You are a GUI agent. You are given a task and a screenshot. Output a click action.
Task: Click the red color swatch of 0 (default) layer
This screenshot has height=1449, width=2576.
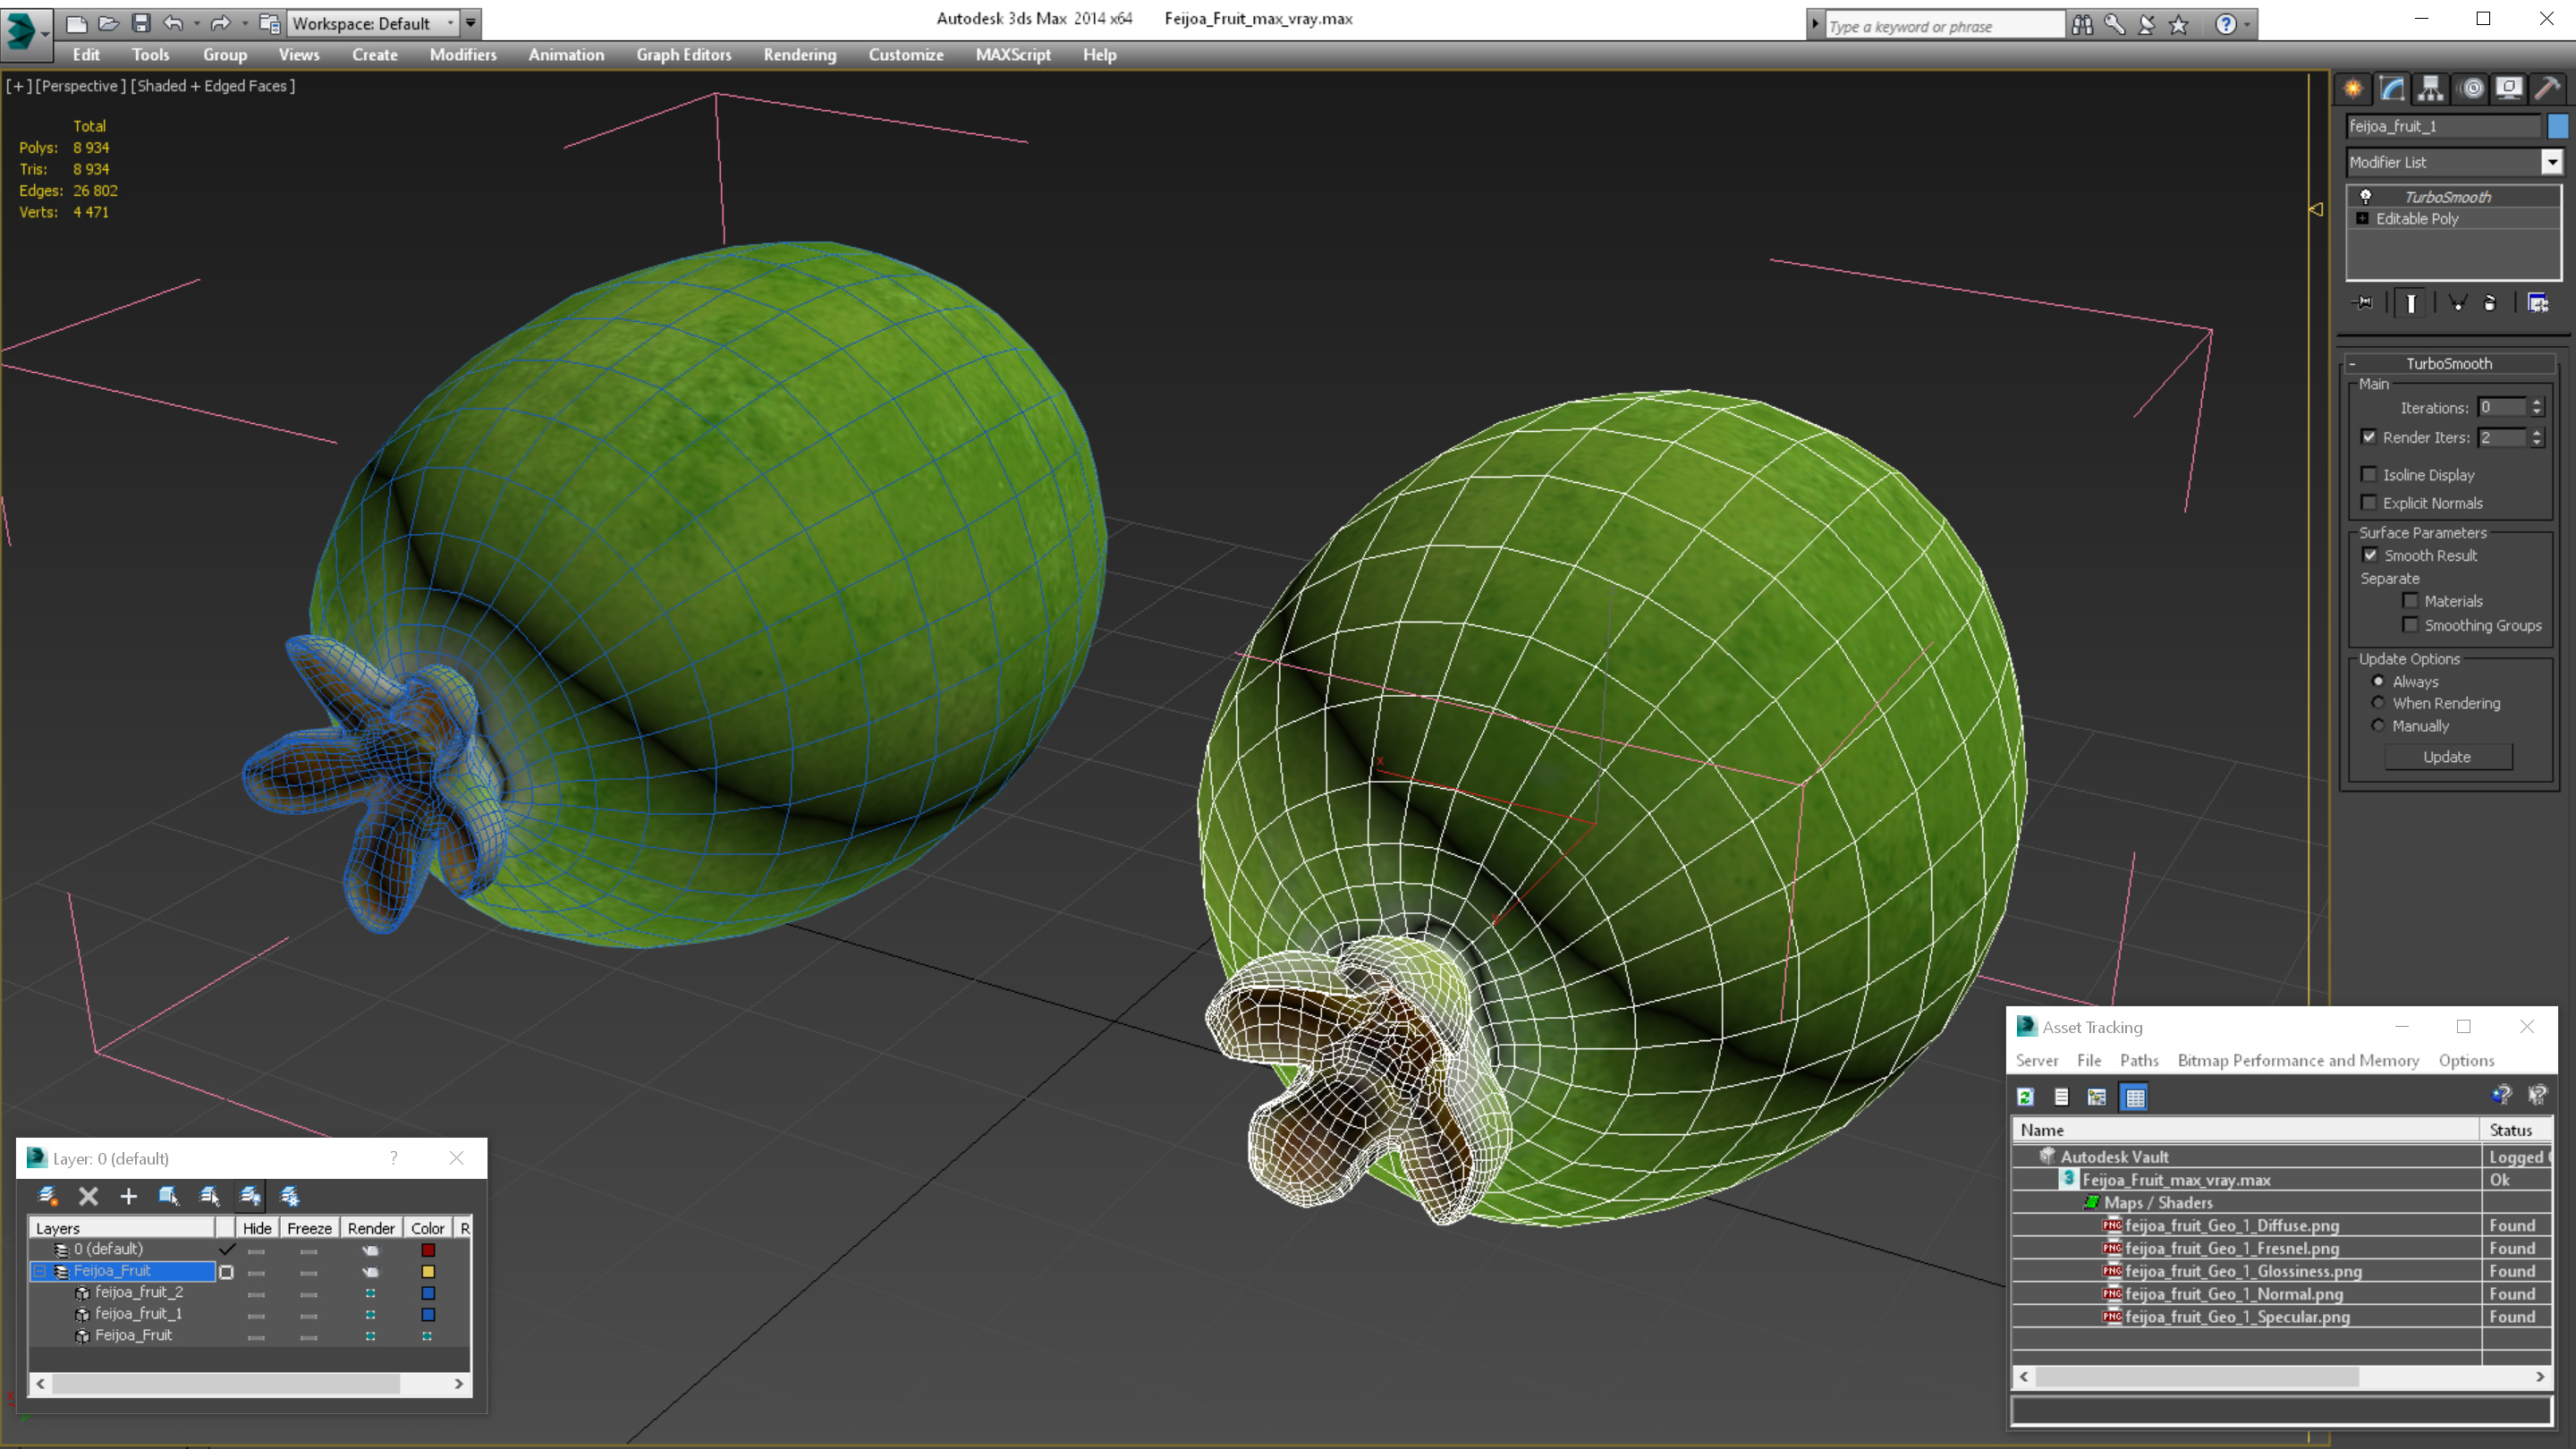(428, 1250)
